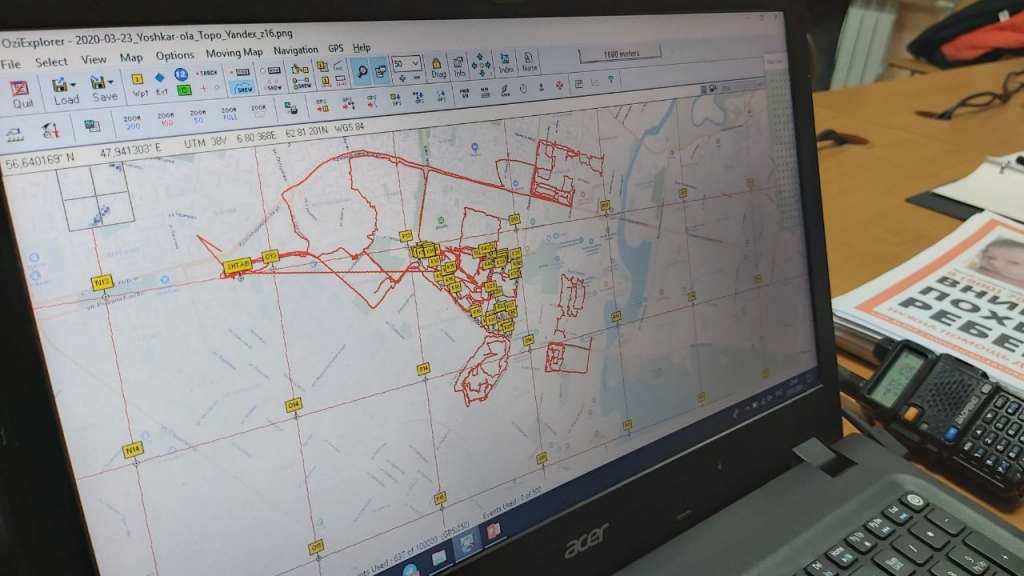1024x576 pixels.
Task: Open the zoom percentage box showing 50
Action: point(406,64)
